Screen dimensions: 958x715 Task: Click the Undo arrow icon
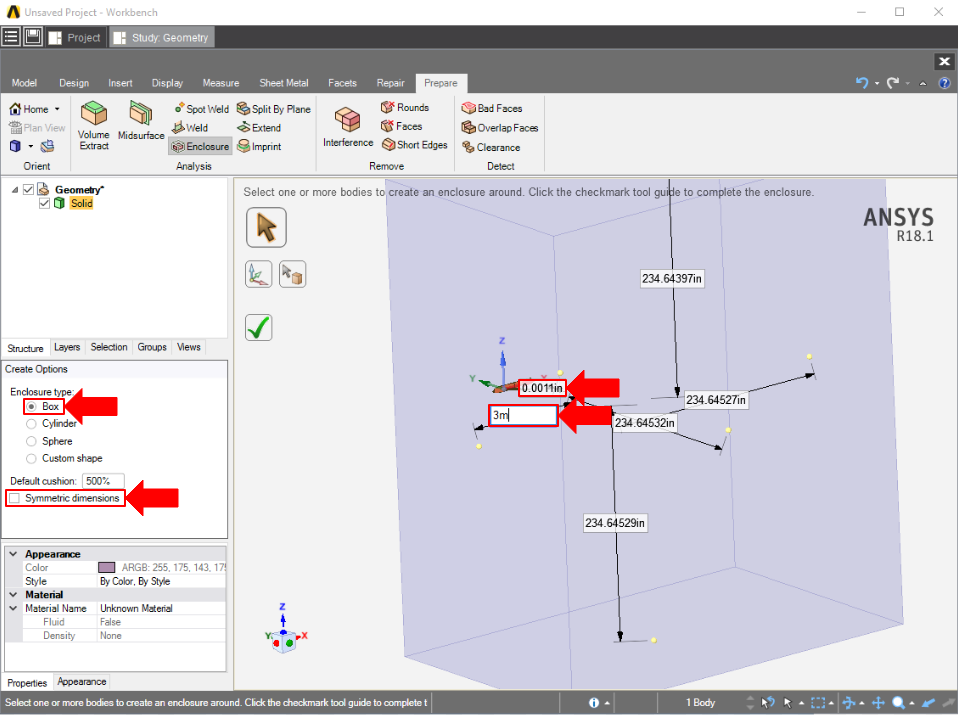pyautogui.click(x=861, y=82)
